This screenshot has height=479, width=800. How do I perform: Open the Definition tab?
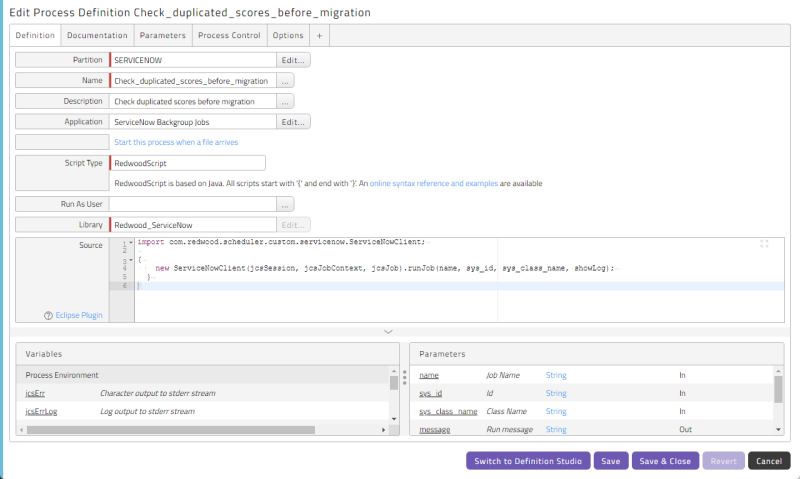[x=35, y=35]
